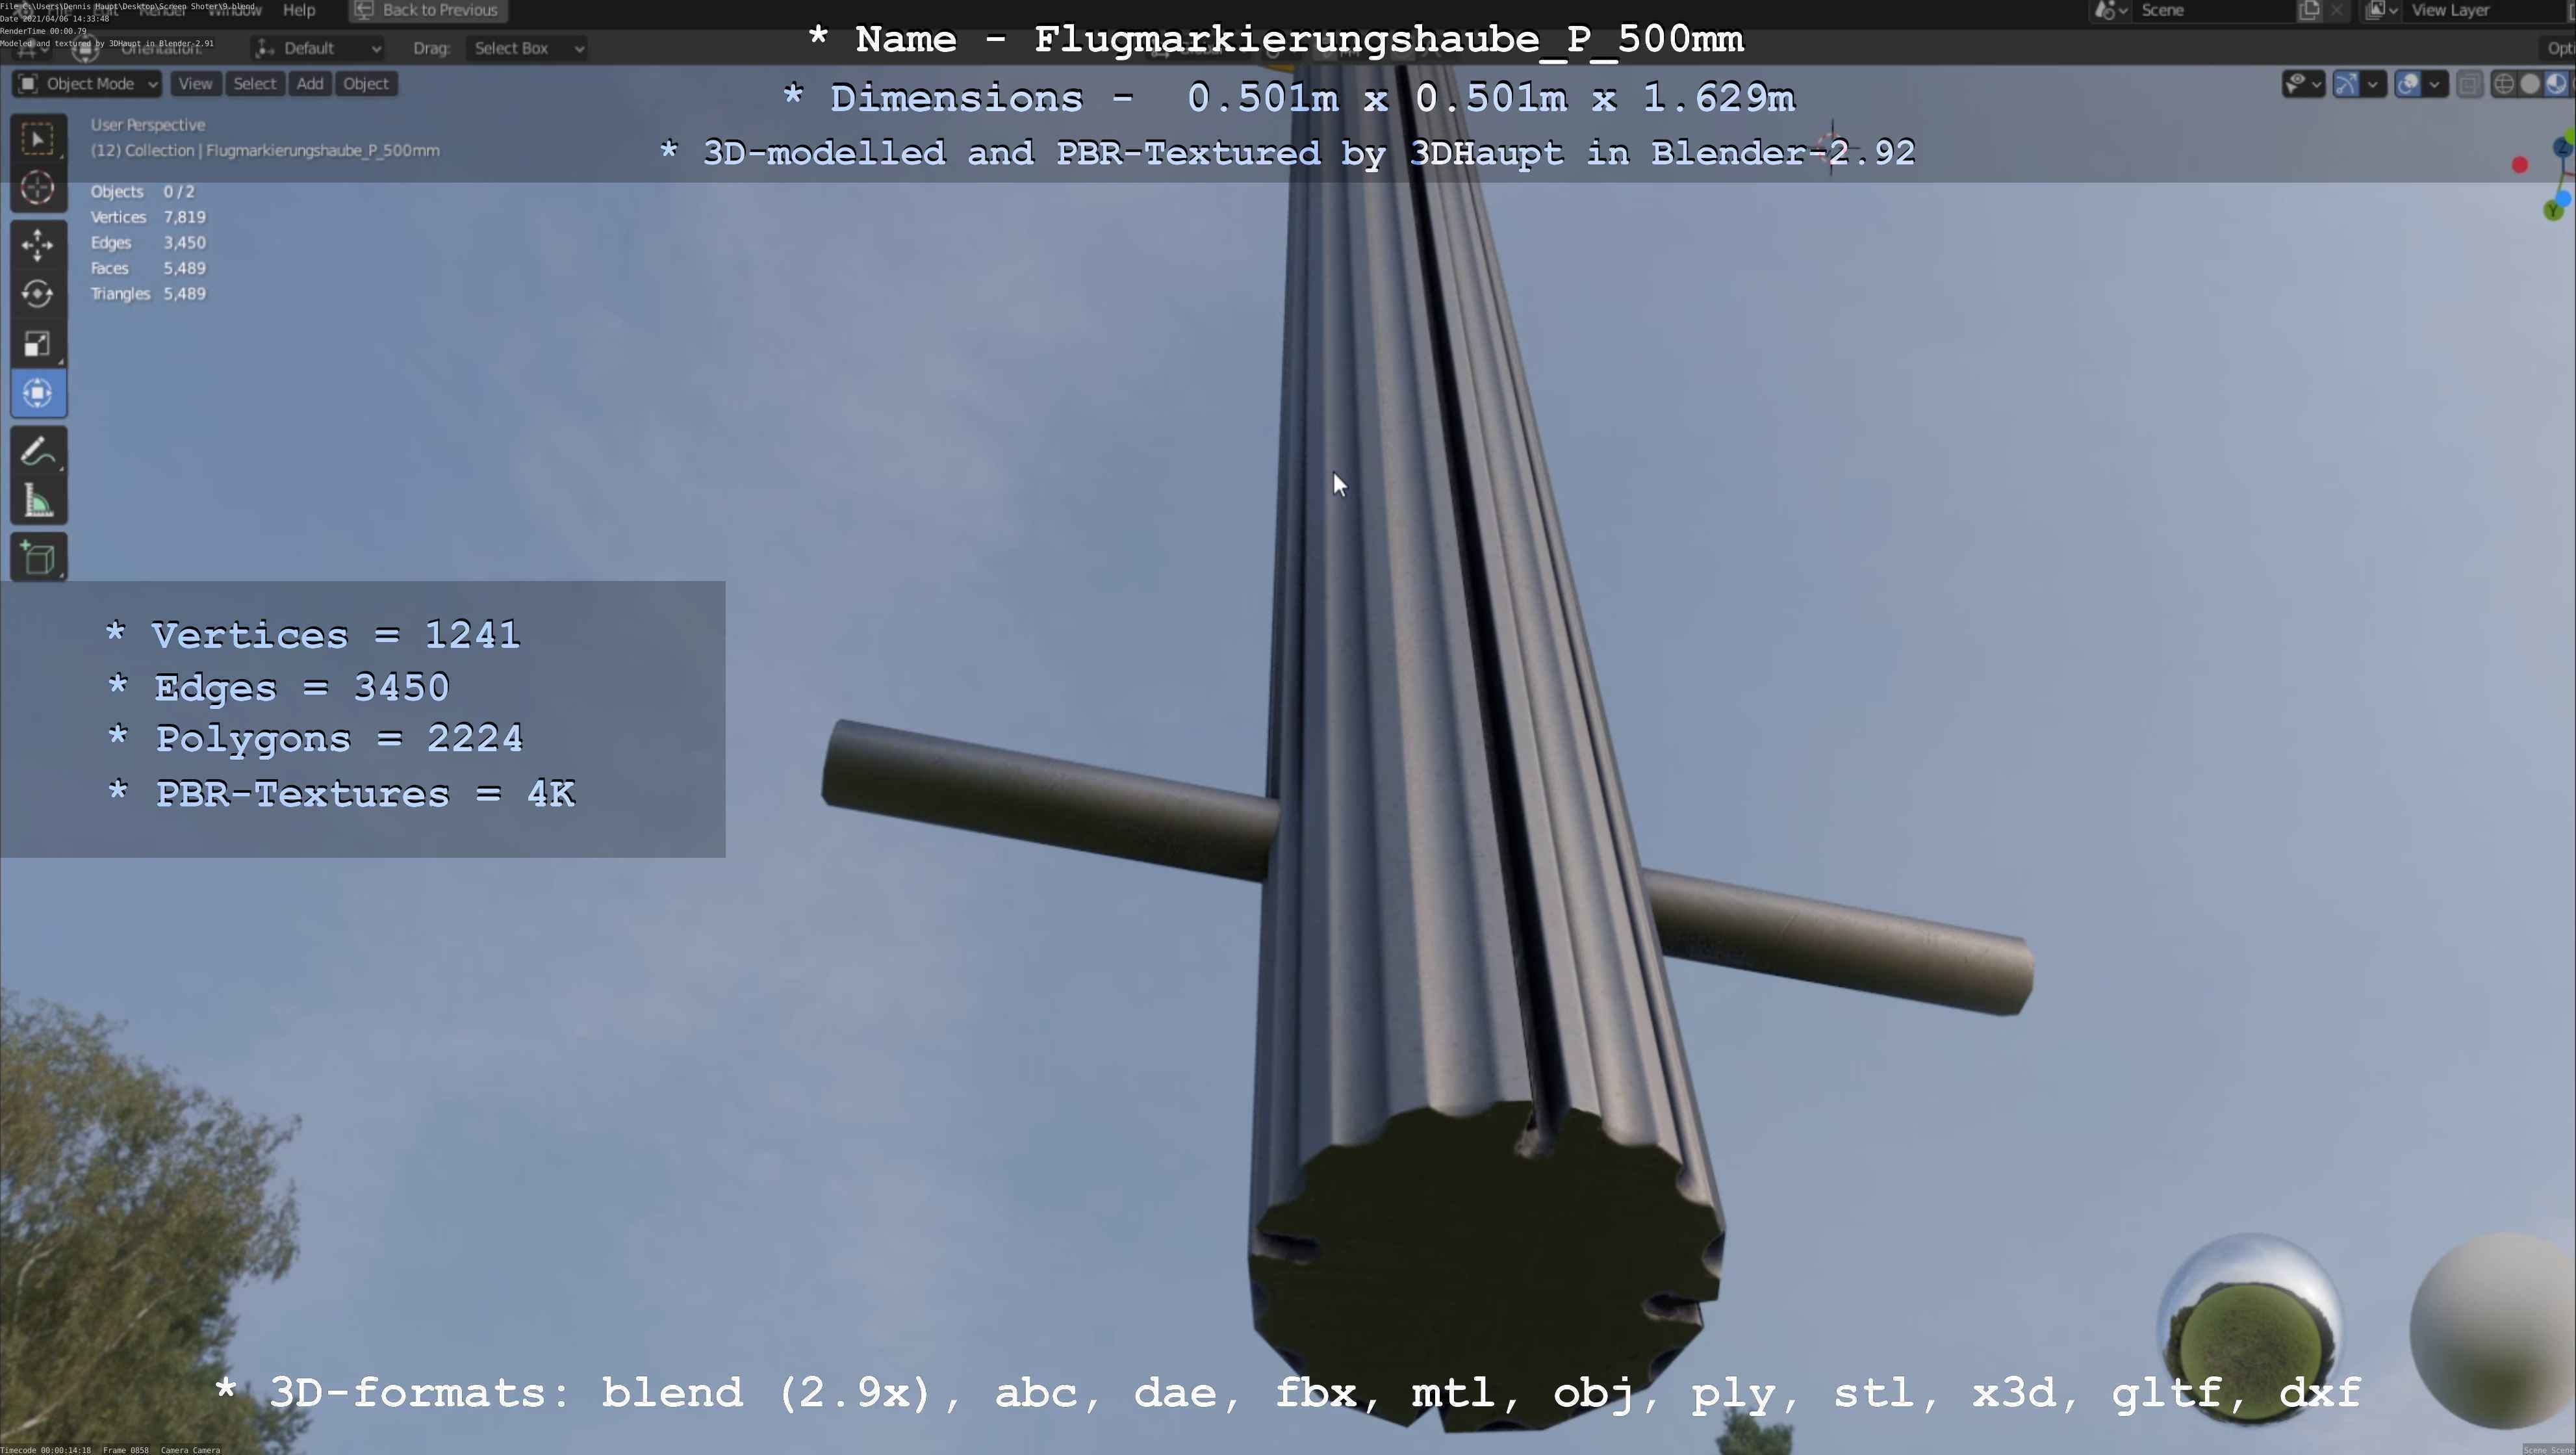Toggle viewport overlays display

coord(2408,84)
